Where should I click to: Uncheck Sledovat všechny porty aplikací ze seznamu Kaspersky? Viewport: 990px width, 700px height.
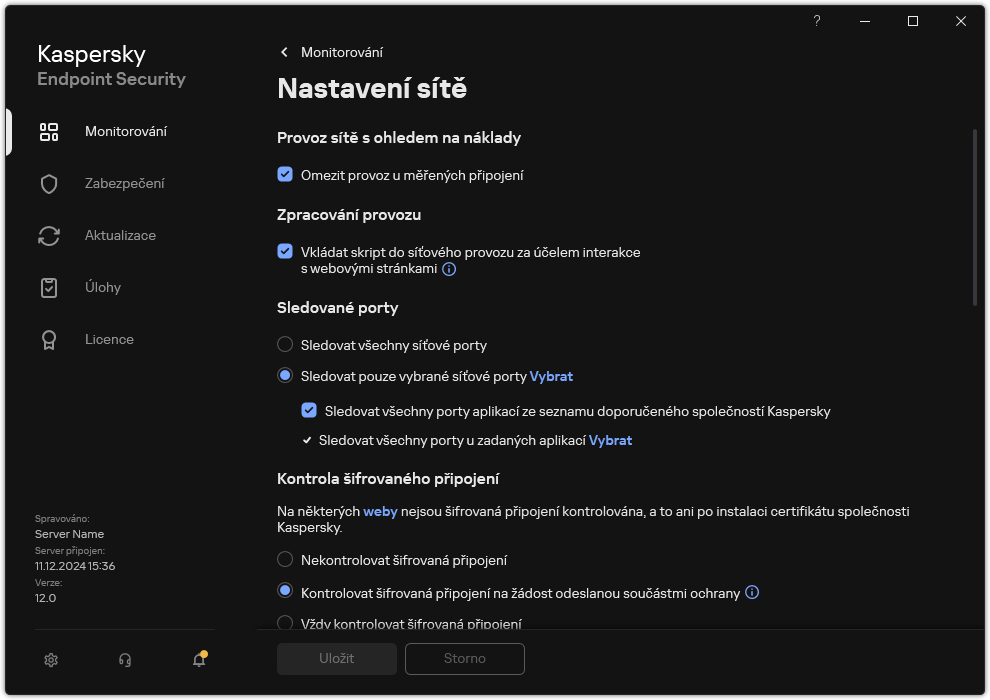tap(309, 409)
